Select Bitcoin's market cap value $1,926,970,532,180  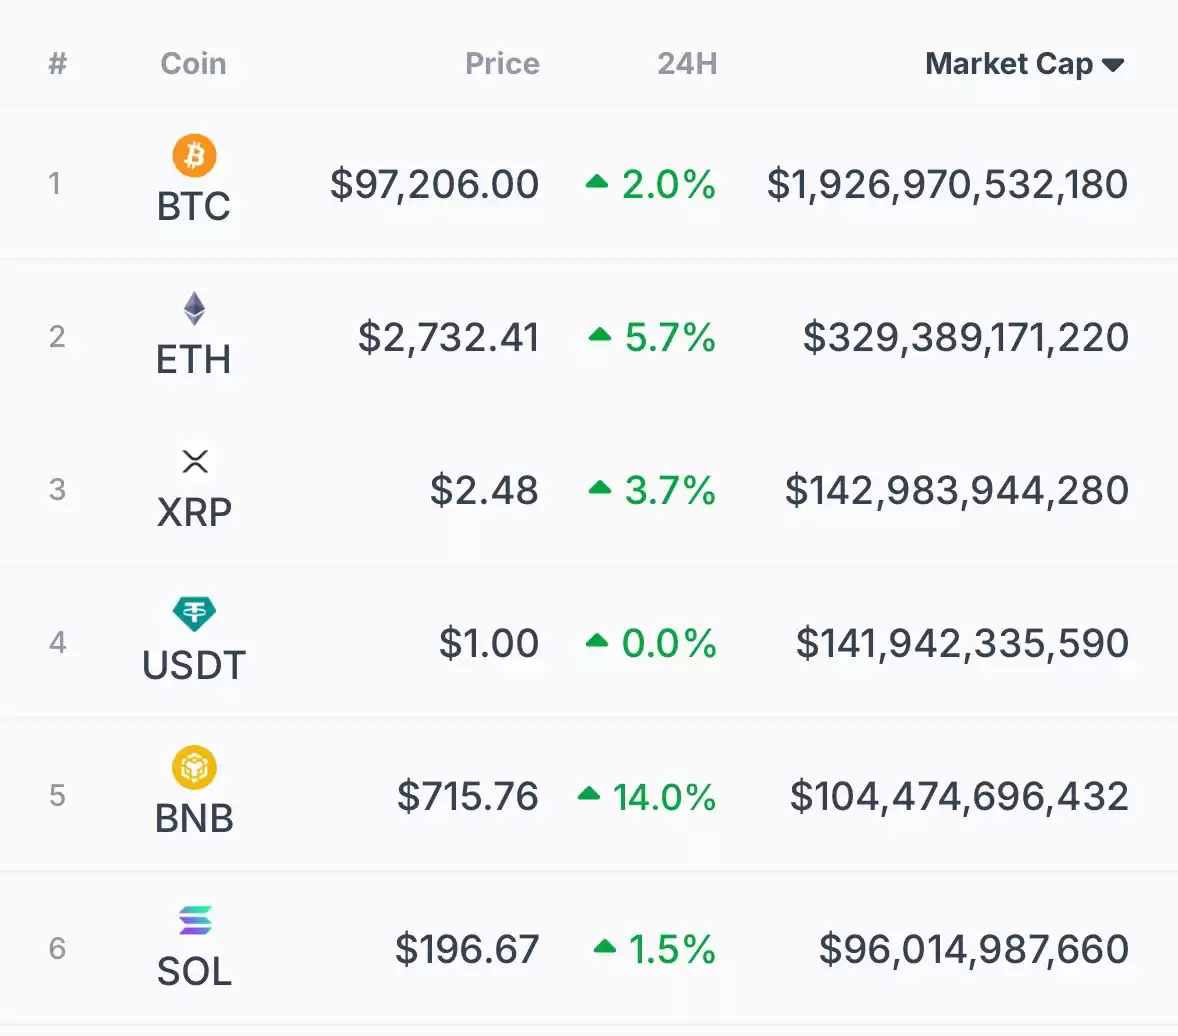[x=947, y=185]
